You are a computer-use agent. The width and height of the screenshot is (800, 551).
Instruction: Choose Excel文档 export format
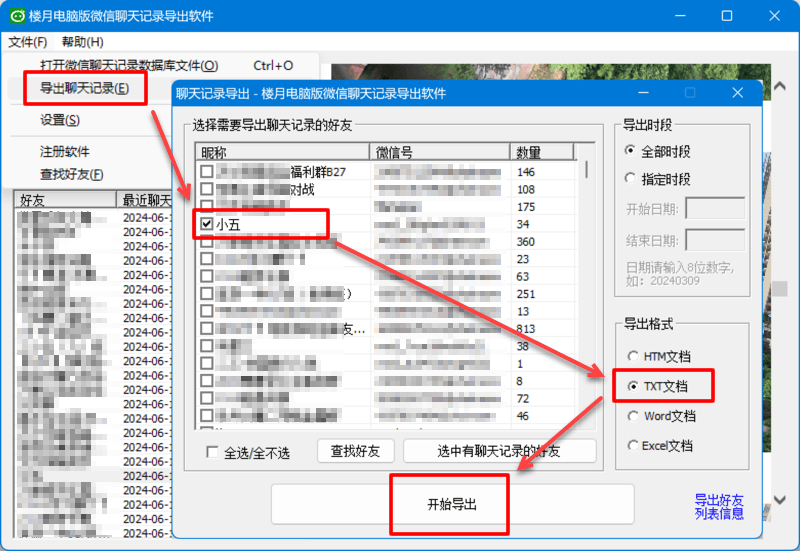pyautogui.click(x=632, y=446)
